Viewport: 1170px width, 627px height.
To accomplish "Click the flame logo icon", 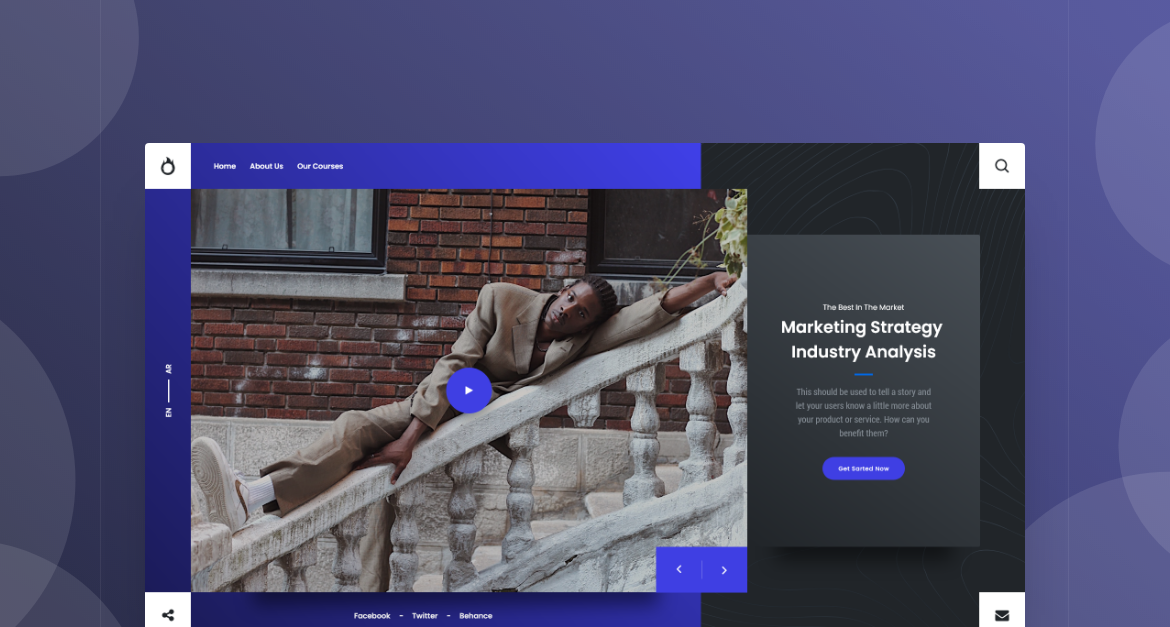I will pyautogui.click(x=168, y=166).
